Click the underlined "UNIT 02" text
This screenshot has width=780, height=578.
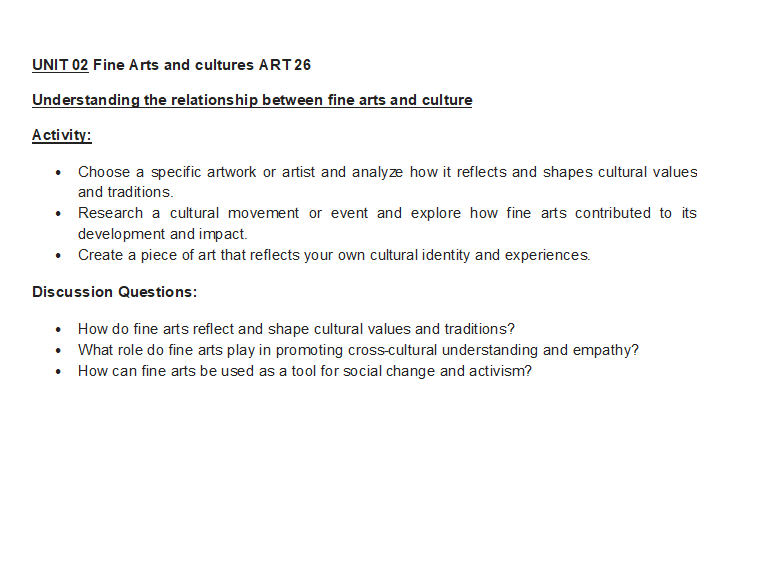pyautogui.click(x=60, y=65)
